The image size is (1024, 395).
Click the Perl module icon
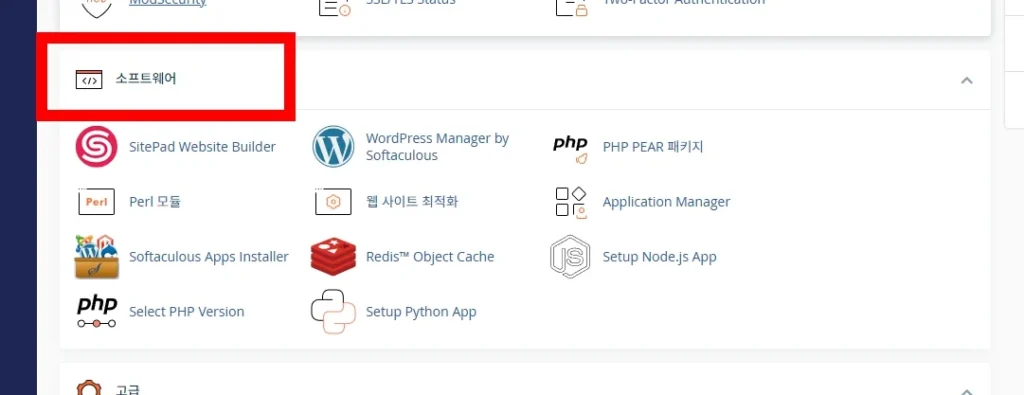point(96,202)
